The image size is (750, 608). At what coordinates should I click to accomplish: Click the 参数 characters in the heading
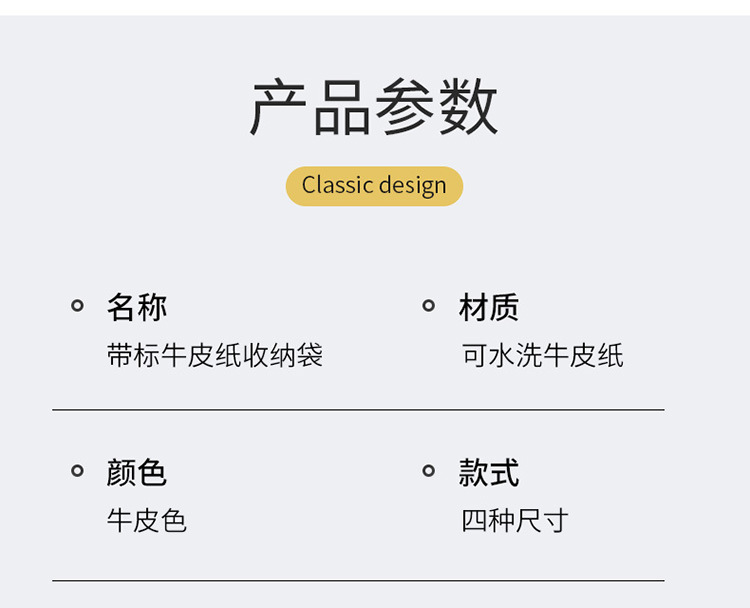436,108
